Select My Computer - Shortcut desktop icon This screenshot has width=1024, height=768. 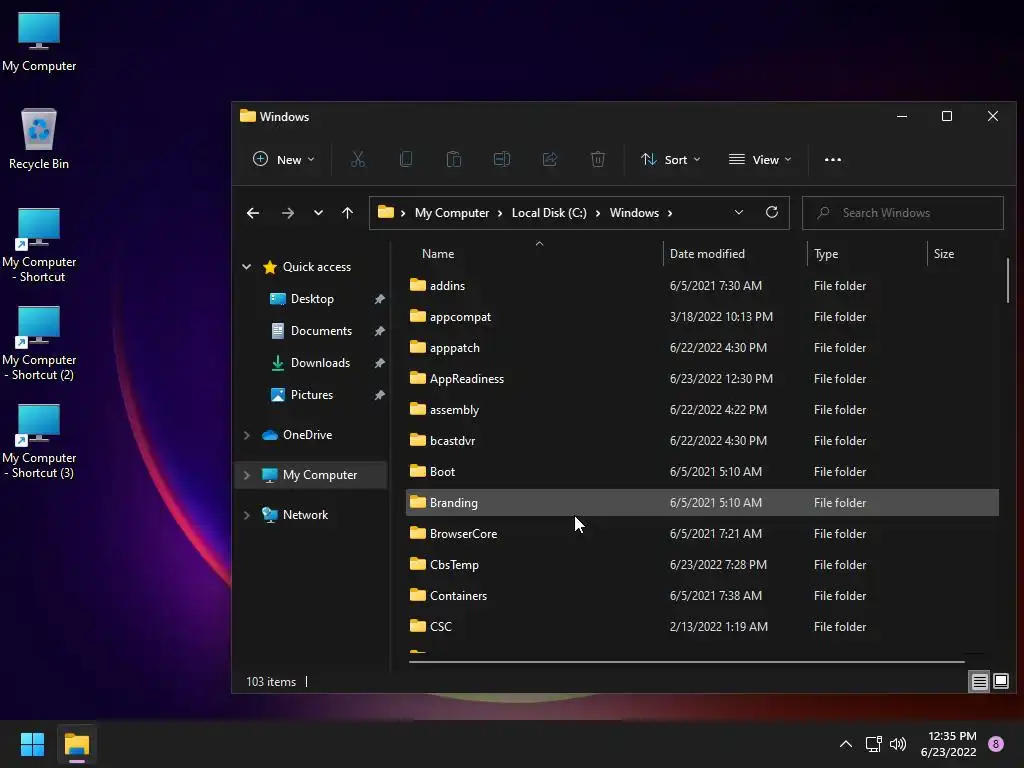39,246
